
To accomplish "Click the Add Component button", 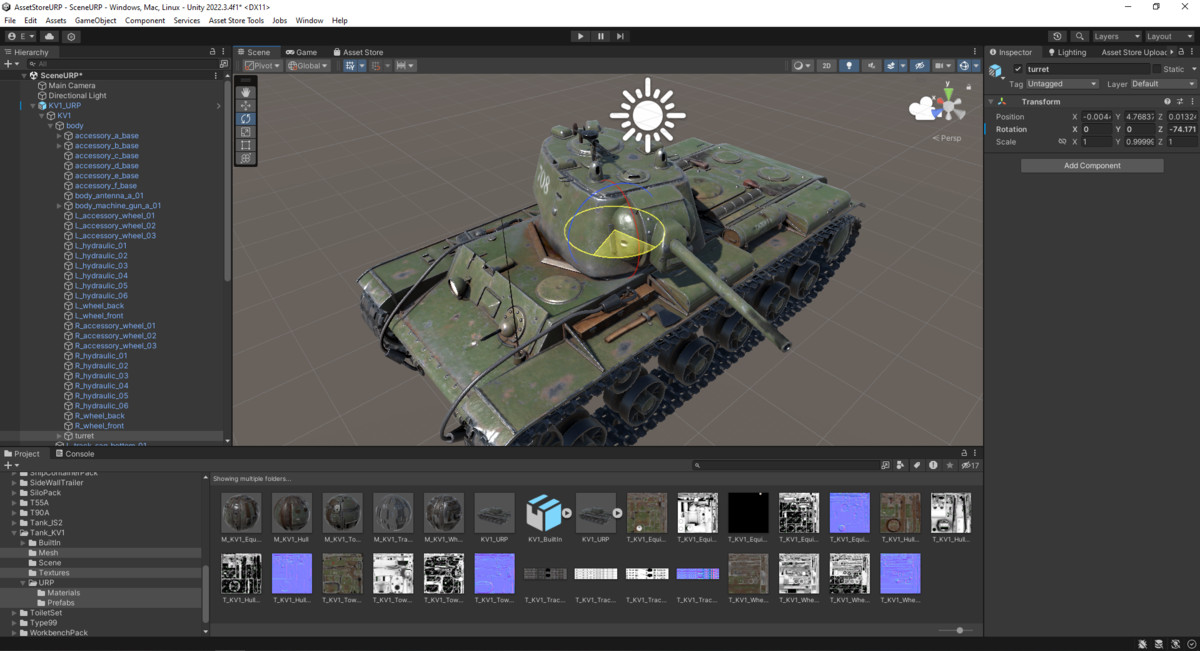I will click(1091, 164).
